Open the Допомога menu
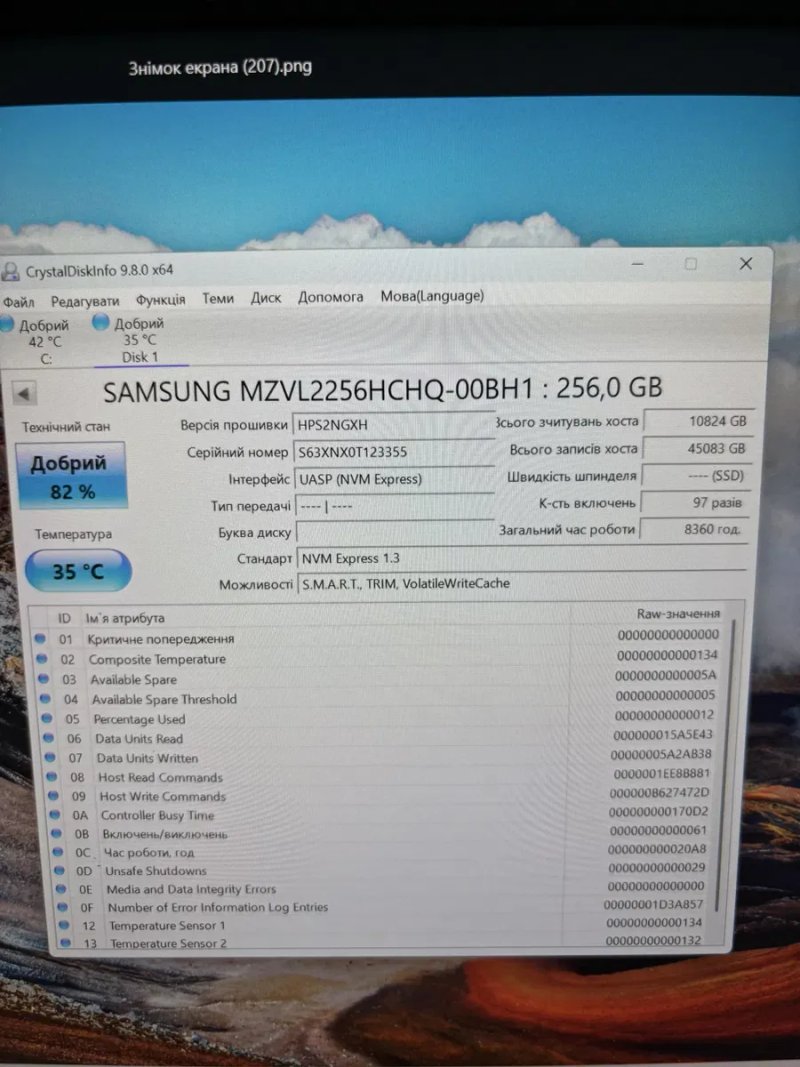Screen dimensions: 800x1067 pyautogui.click(x=331, y=297)
